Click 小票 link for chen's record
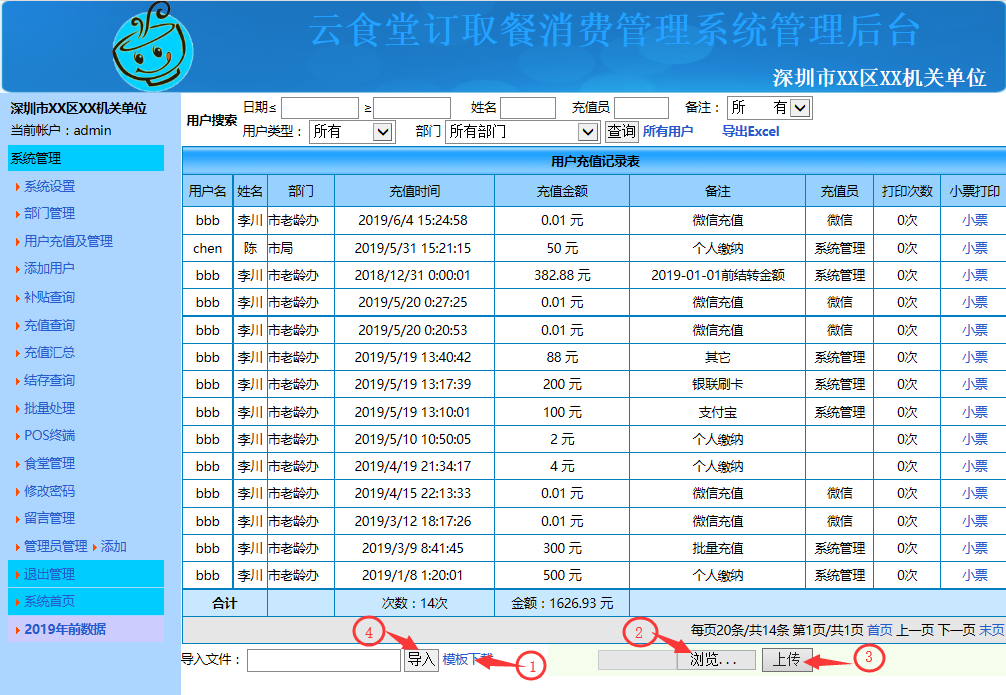This screenshot has height=695, width=1006. tap(974, 248)
